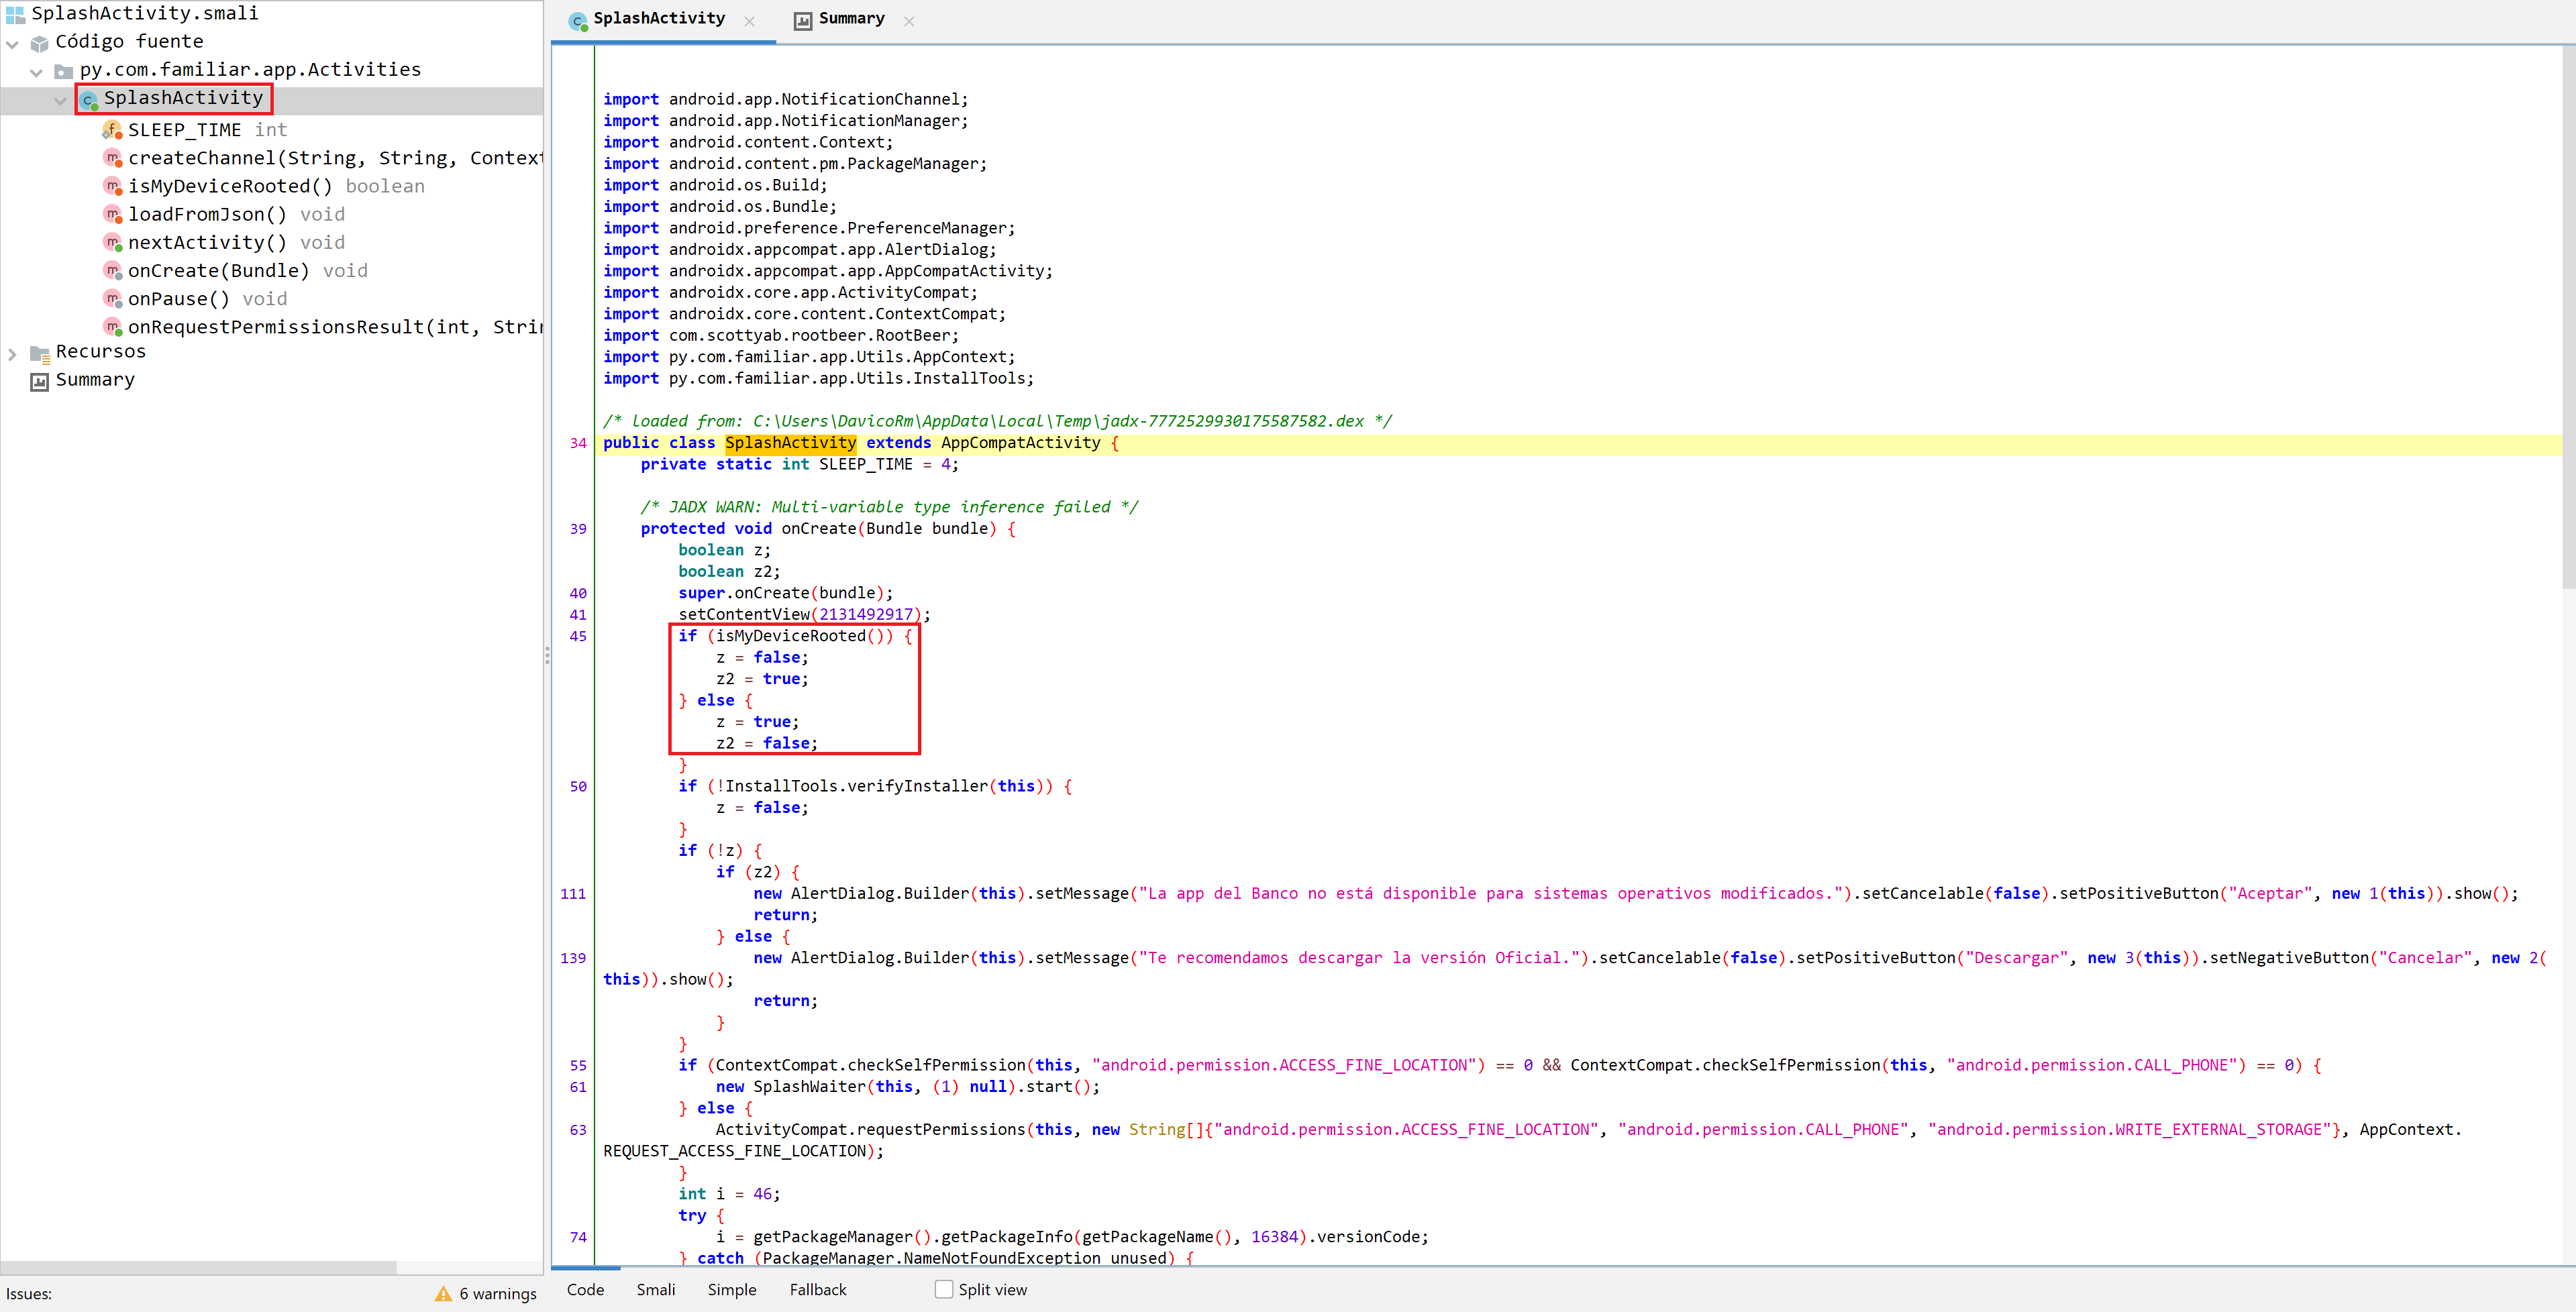2576x1312 pixels.
Task: Select the Simple view tab
Action: pyautogui.click(x=732, y=1289)
